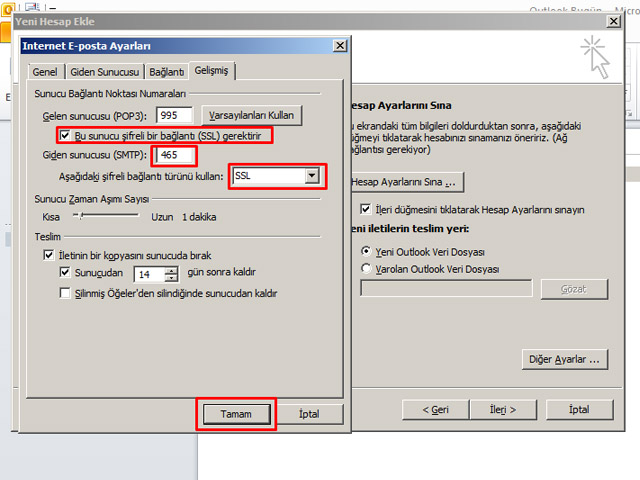Decrease days value with the down arrow
This screenshot has width=640, height=480.
pyautogui.click(x=171, y=278)
